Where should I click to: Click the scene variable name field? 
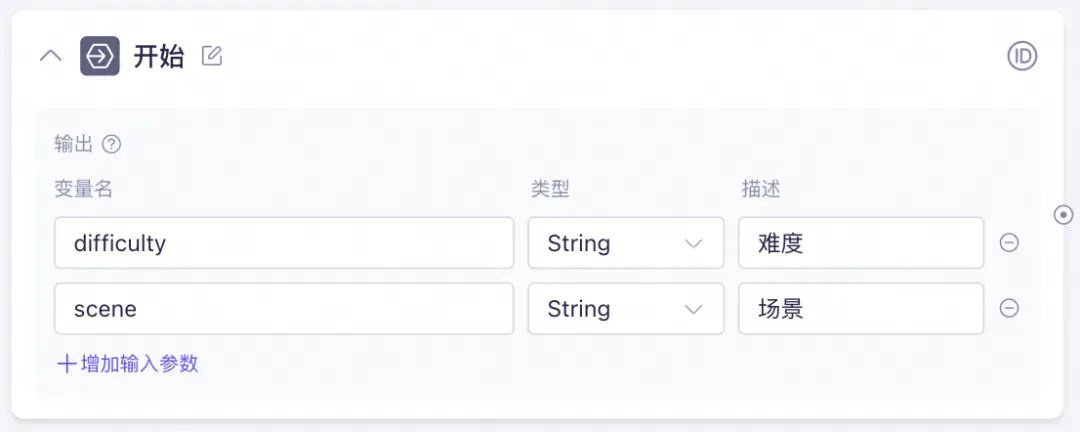pos(284,309)
